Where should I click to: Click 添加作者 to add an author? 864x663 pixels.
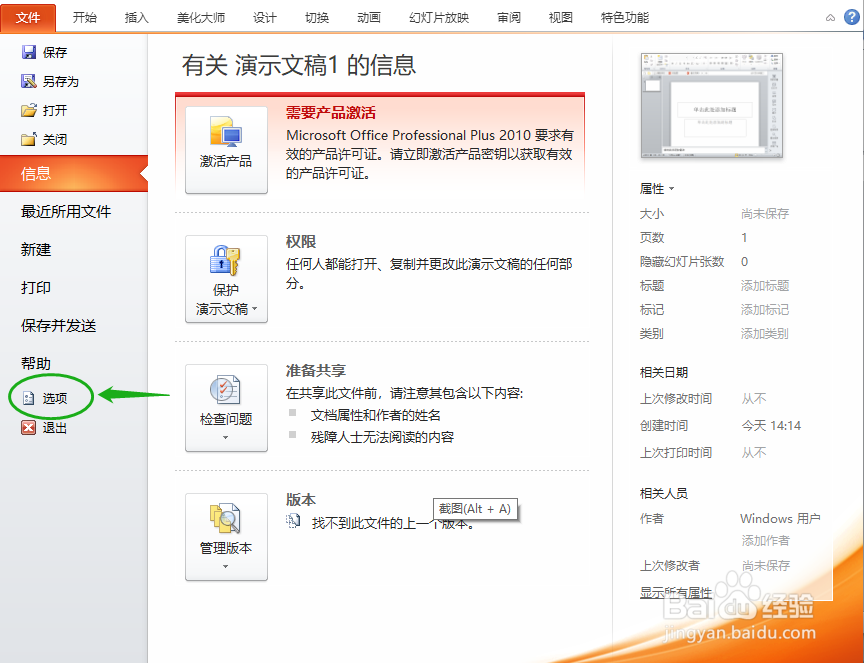[x=765, y=541]
